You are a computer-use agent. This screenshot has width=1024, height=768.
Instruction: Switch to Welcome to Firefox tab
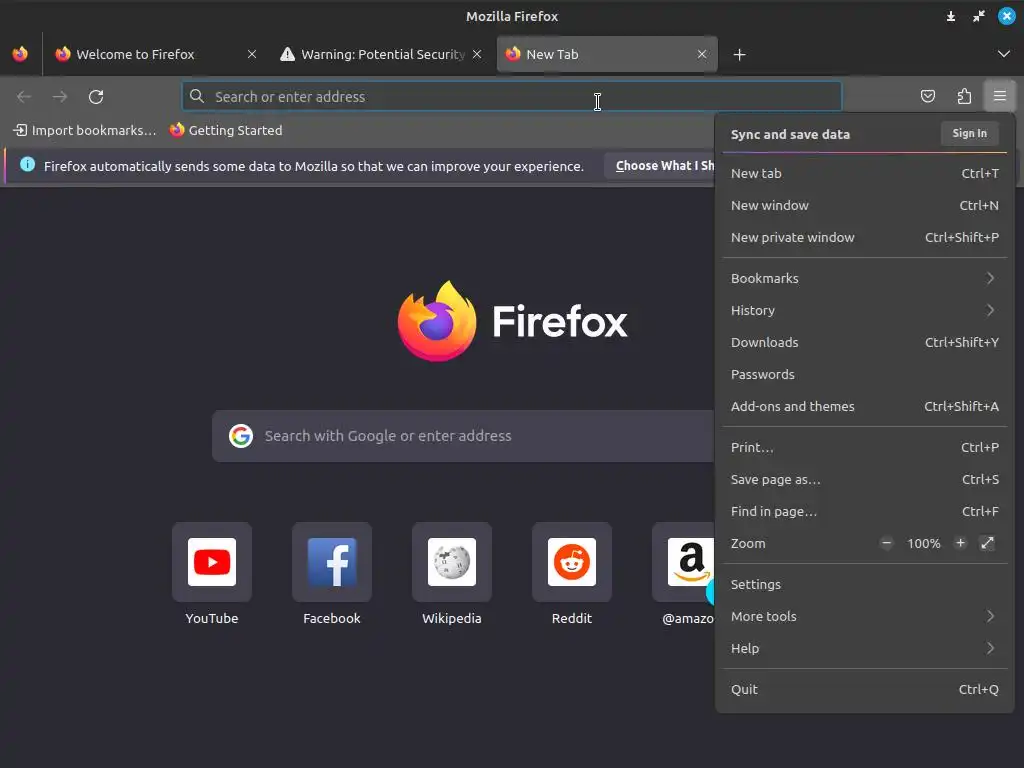point(155,54)
